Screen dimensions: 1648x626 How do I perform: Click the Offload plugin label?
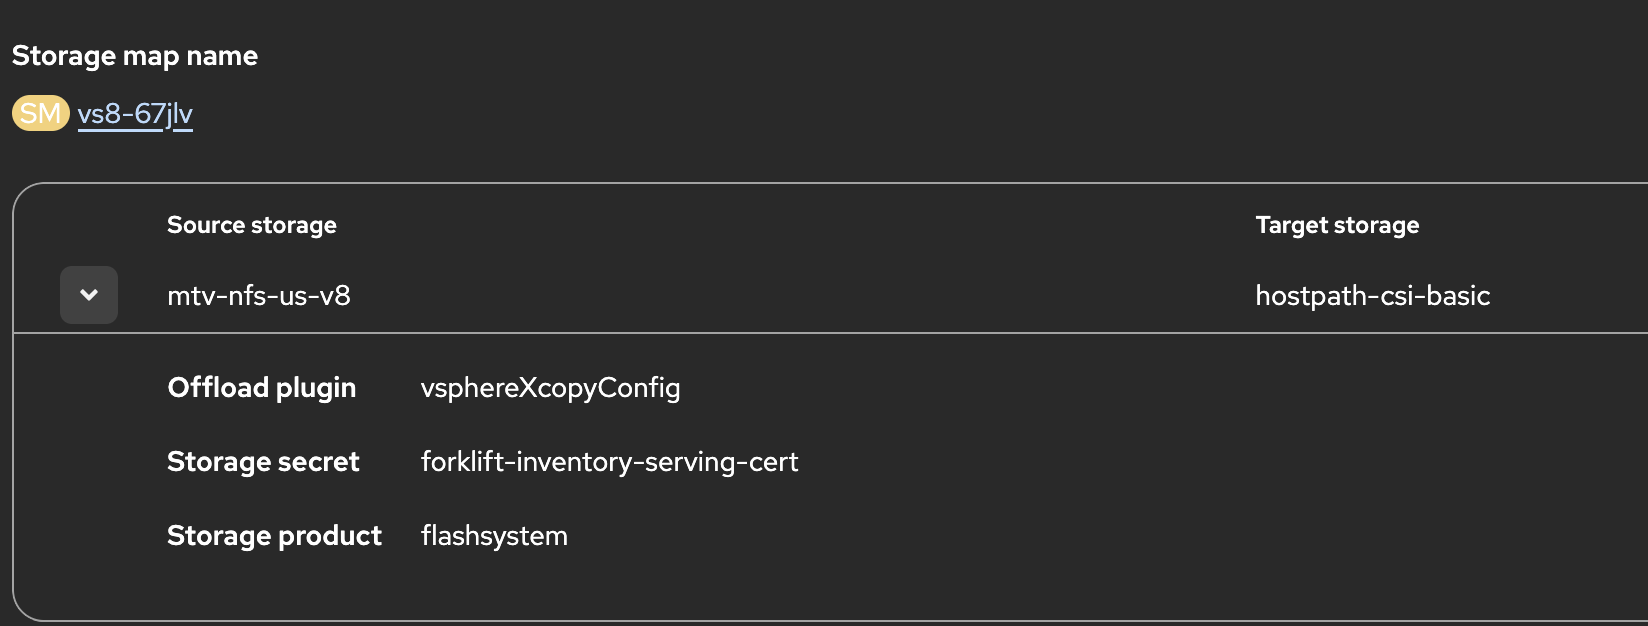pos(262,388)
